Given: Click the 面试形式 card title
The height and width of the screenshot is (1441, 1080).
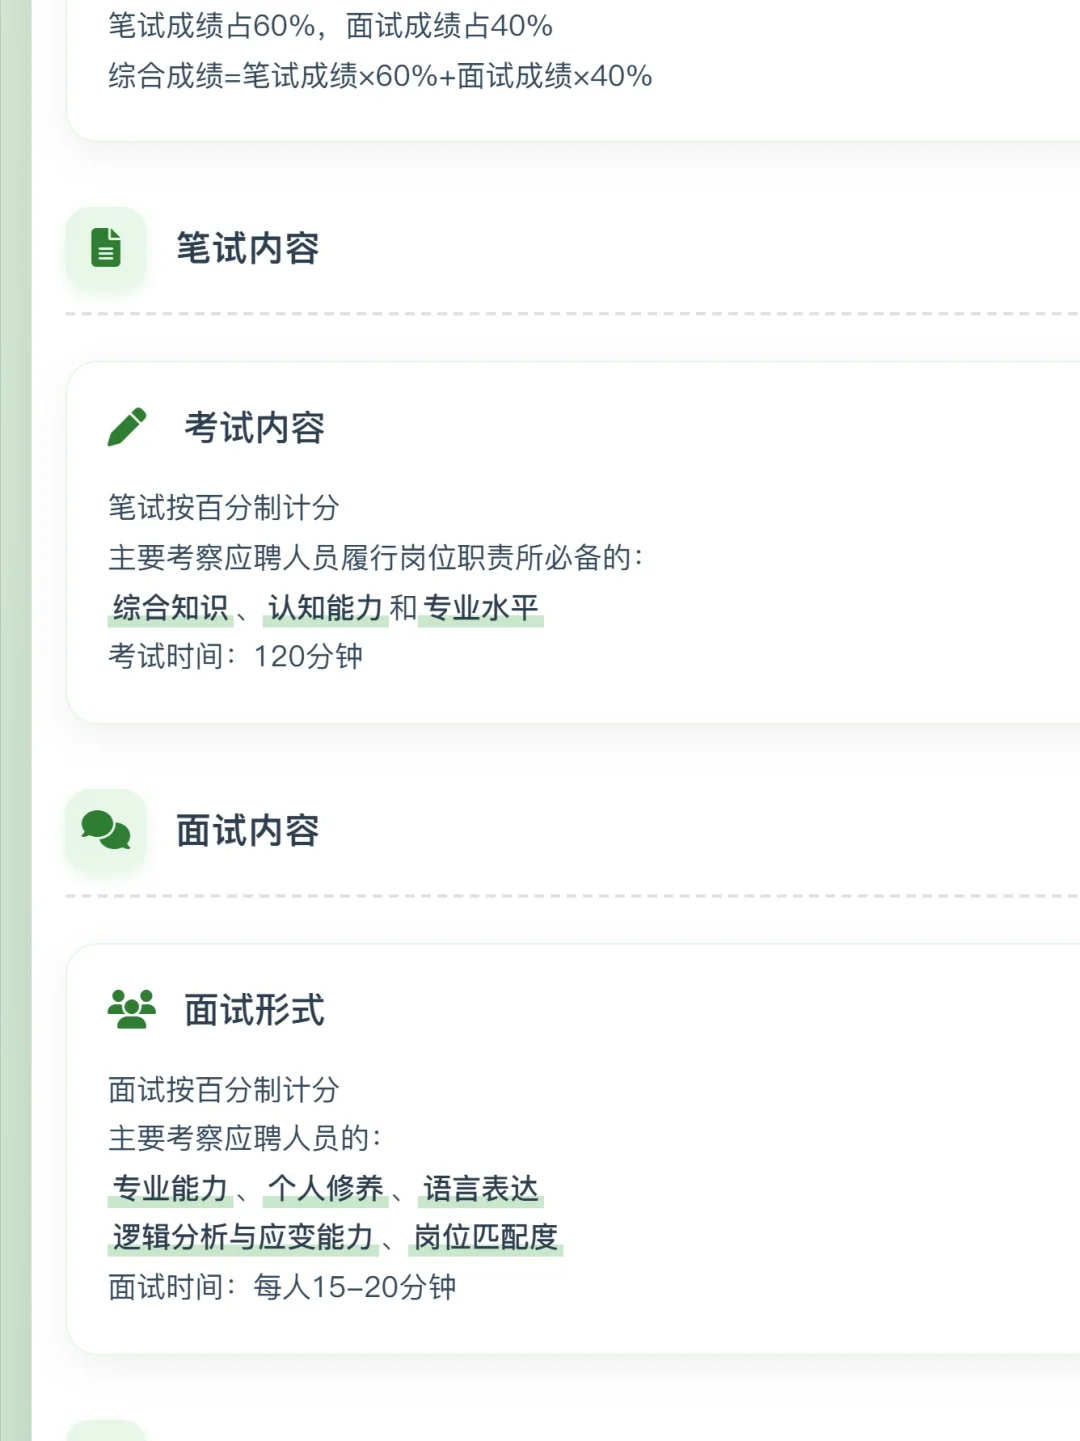Looking at the screenshot, I should (255, 1010).
